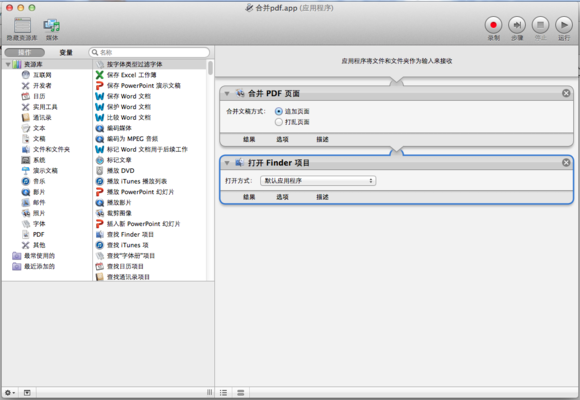Viewport: 580px width, 400px height.
Task: Open the 媒体 media browser icon
Action: [52, 25]
